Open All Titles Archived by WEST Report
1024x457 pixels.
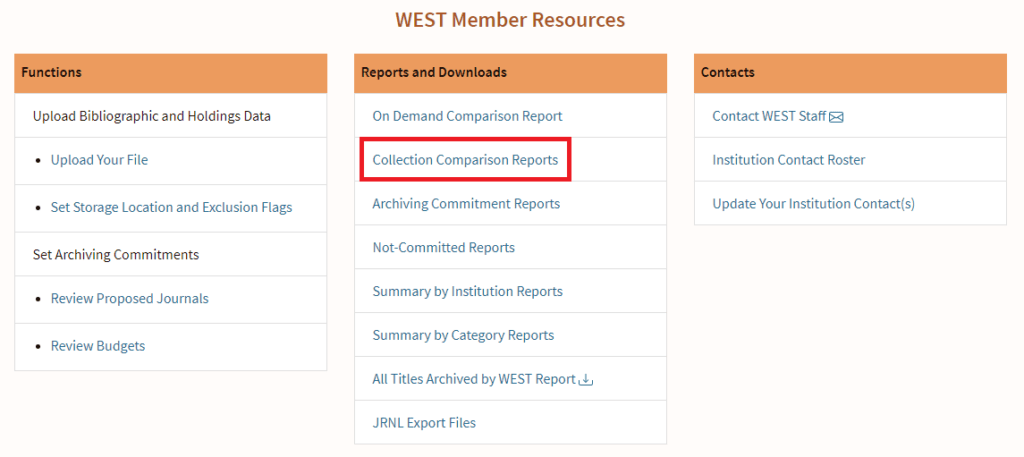[x=474, y=379]
